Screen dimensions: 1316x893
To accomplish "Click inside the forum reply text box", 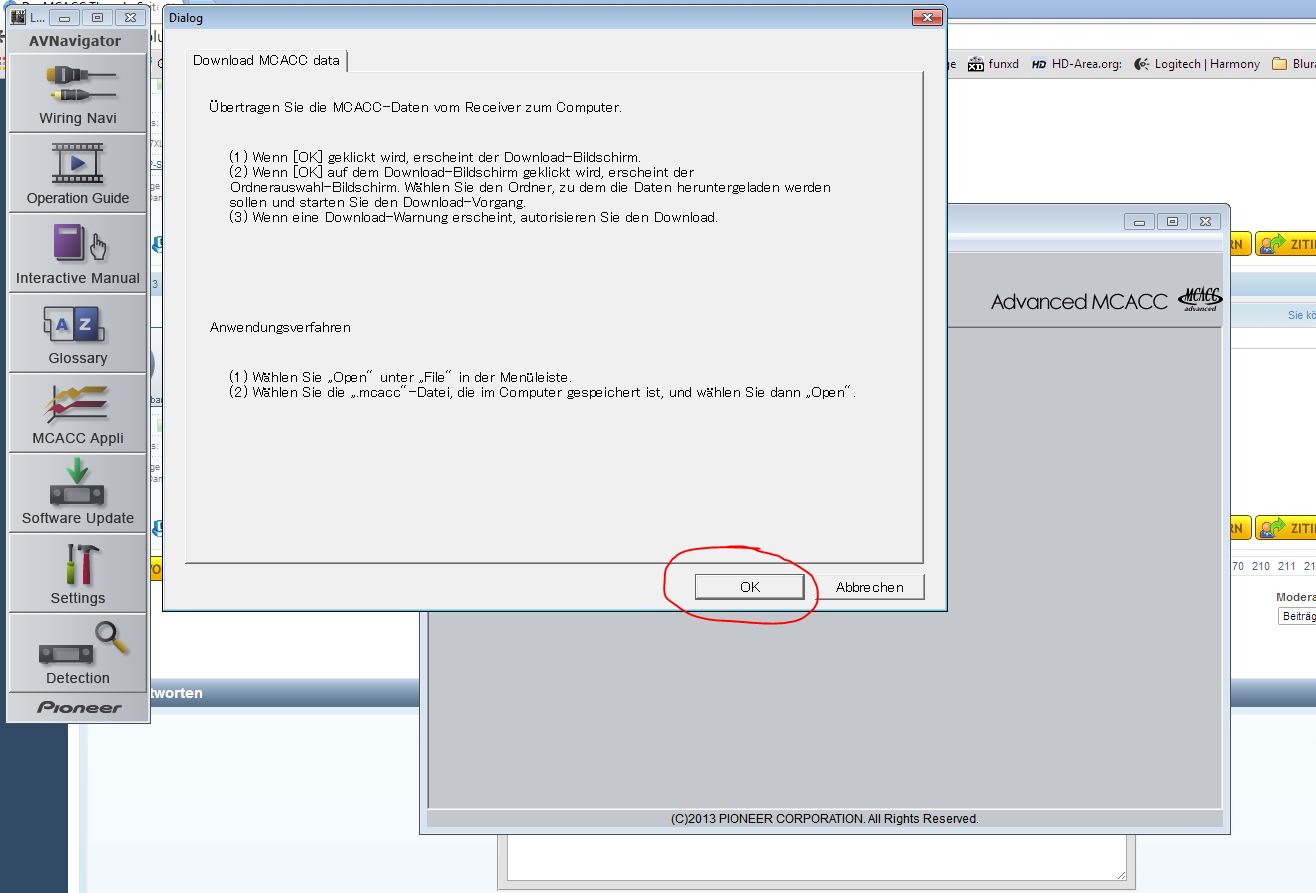I will [x=816, y=859].
